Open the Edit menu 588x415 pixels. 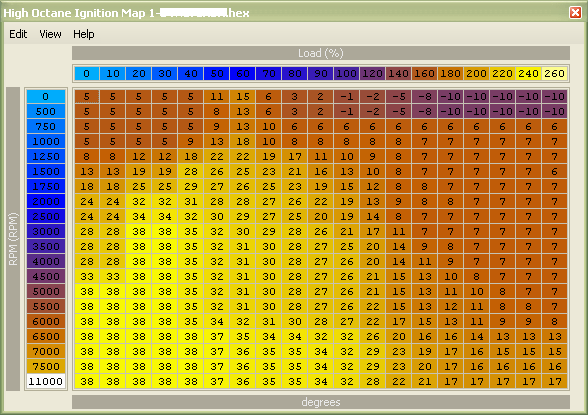coord(18,34)
